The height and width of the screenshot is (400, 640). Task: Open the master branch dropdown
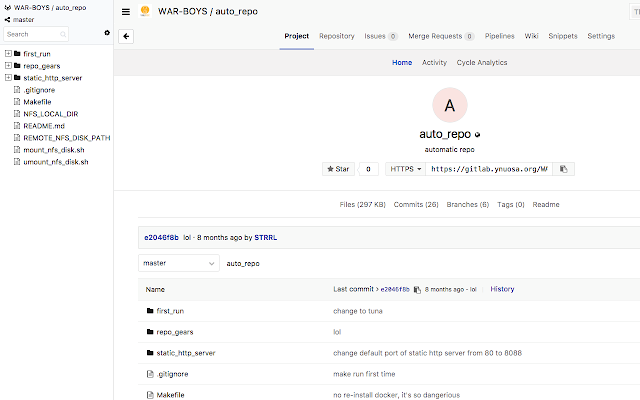[x=179, y=263]
